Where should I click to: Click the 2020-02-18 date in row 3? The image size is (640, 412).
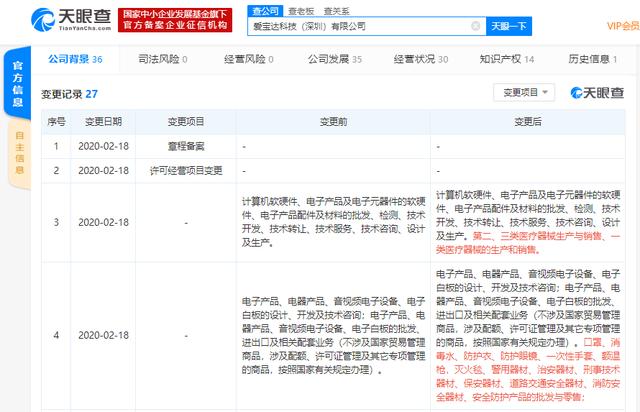tap(103, 223)
